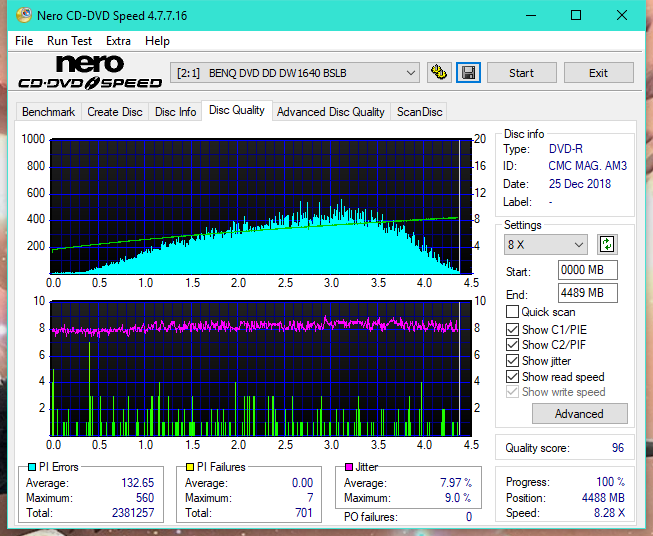Maximize the Nero CD-DVD Speed window
Viewport: 653px width, 536px height.
tap(576, 15)
